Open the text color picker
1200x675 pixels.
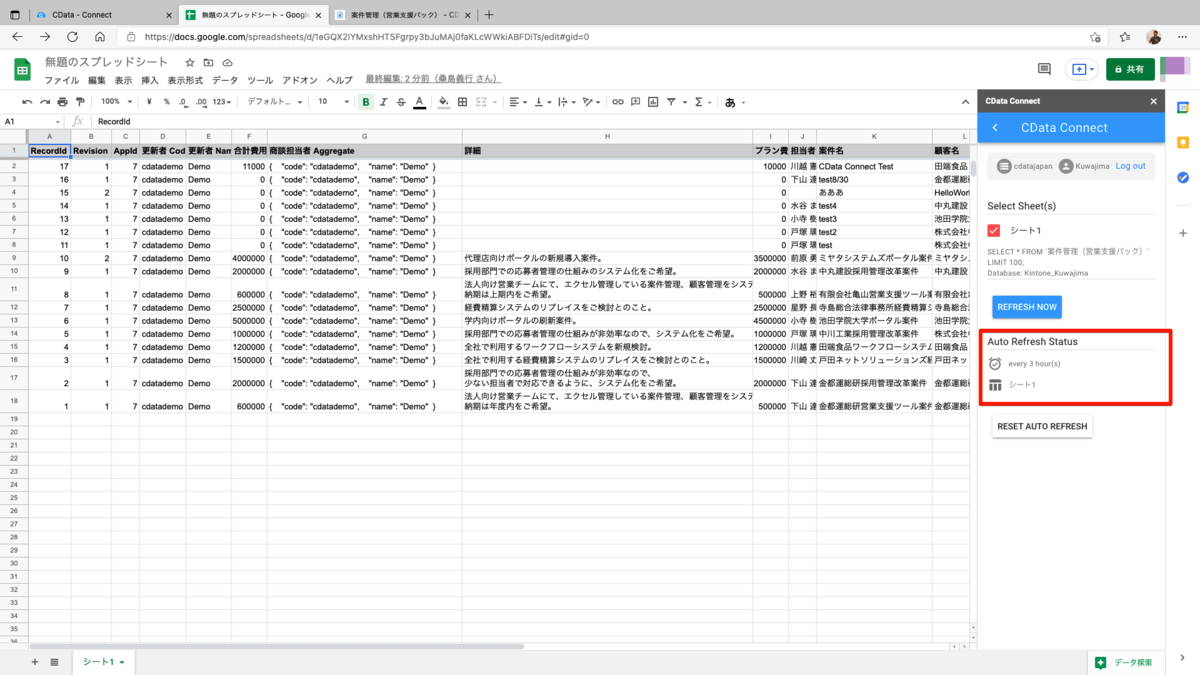click(419, 102)
